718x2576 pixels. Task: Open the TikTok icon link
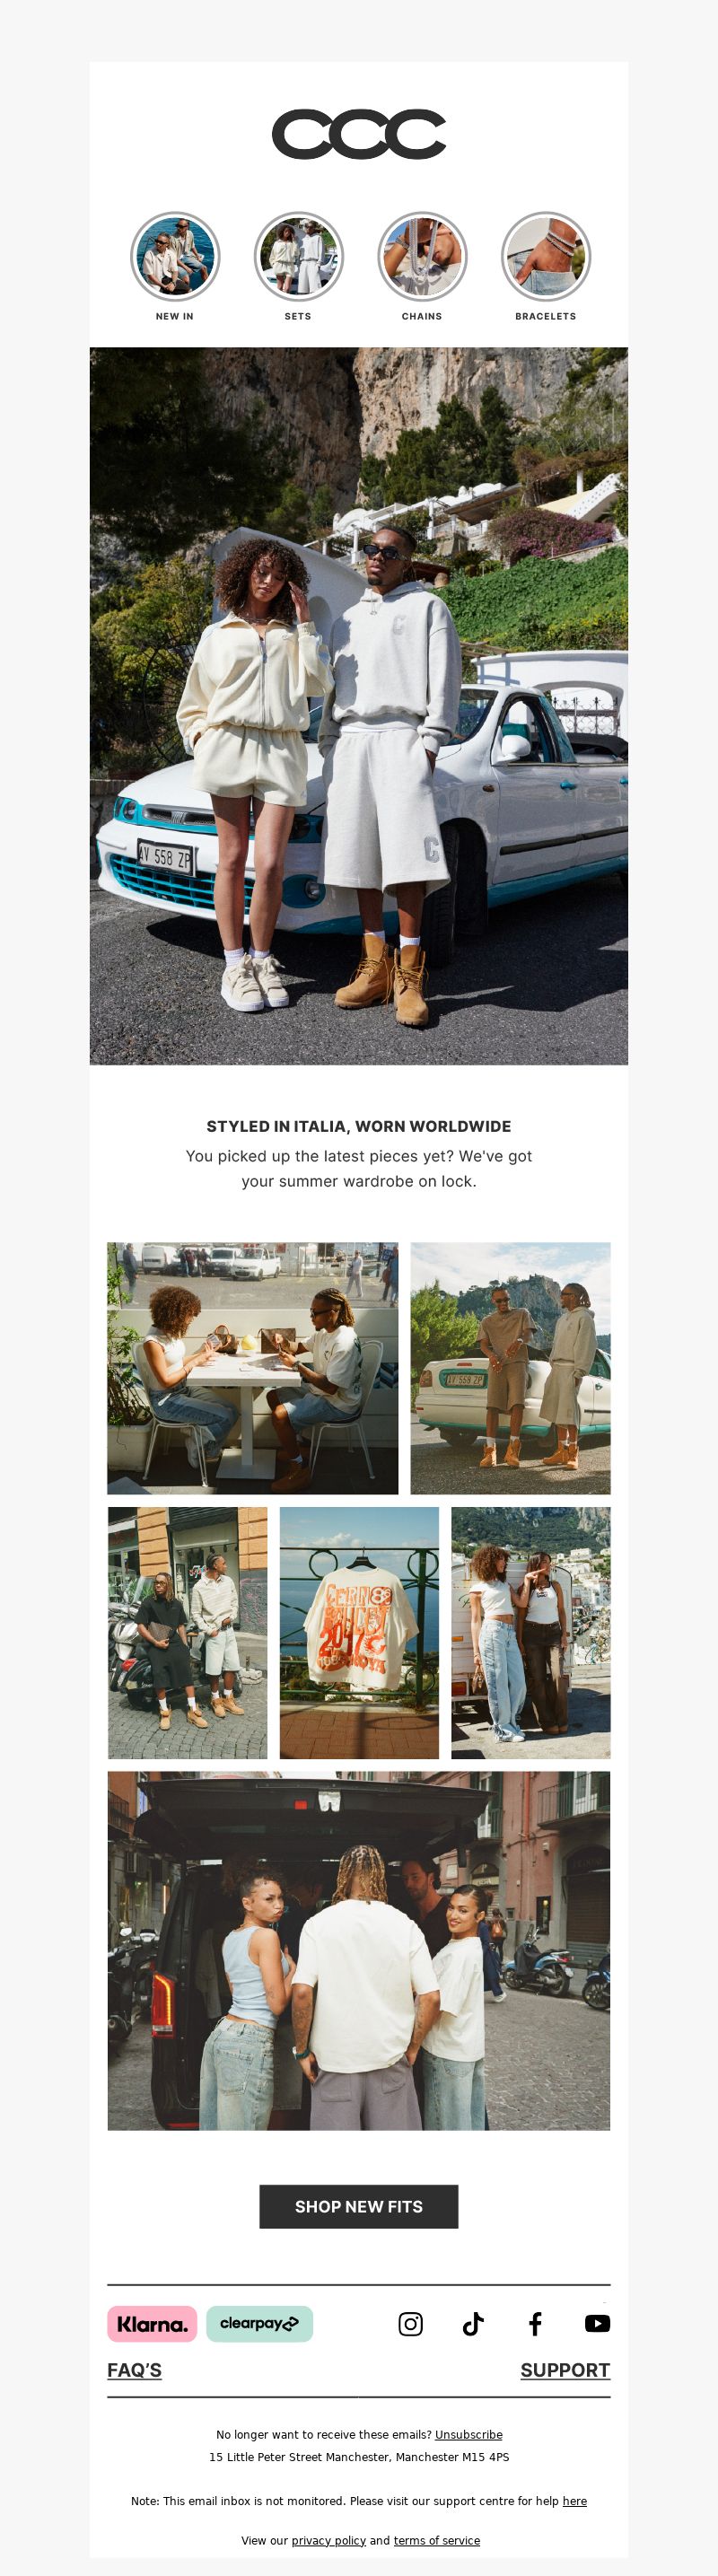tap(473, 2323)
